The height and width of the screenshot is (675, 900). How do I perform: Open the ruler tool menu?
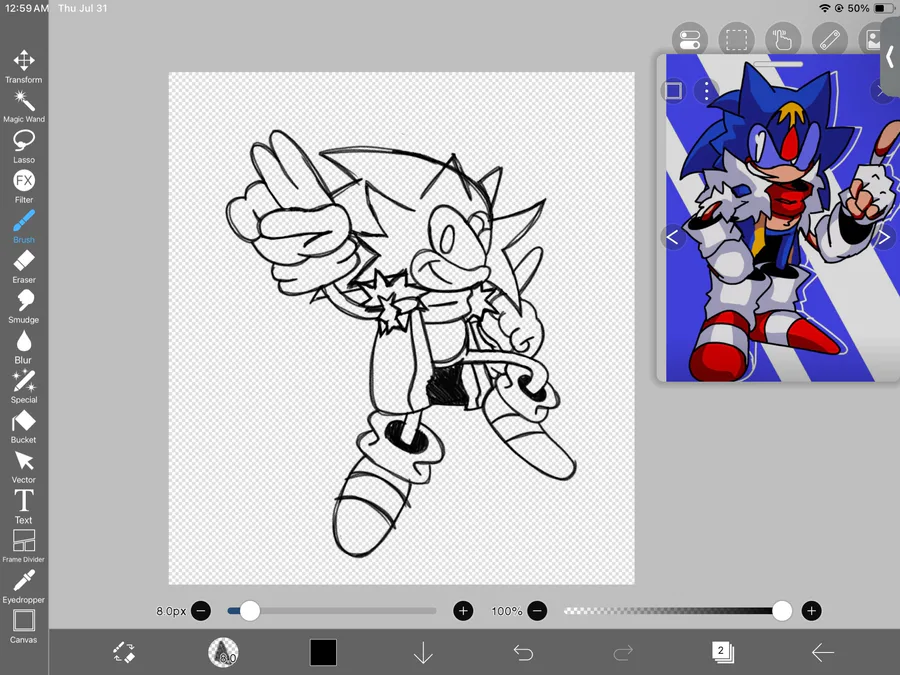coord(829,40)
